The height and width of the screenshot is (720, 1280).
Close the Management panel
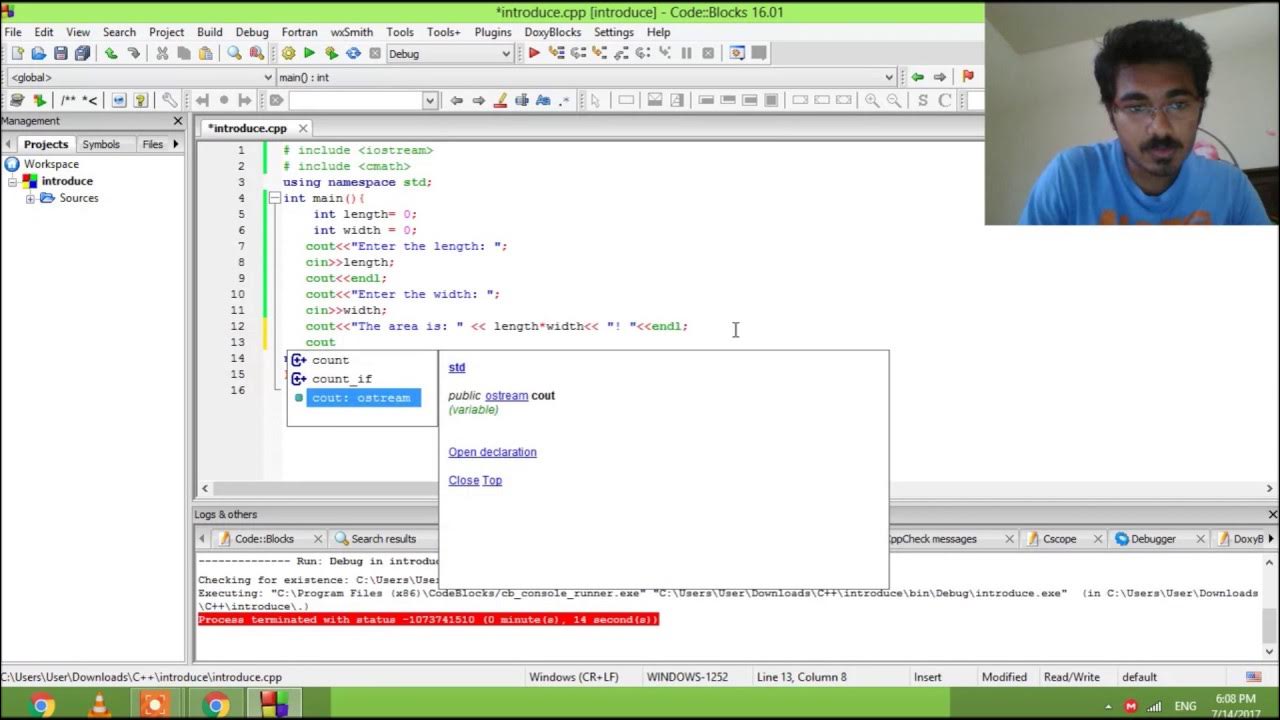coord(178,121)
